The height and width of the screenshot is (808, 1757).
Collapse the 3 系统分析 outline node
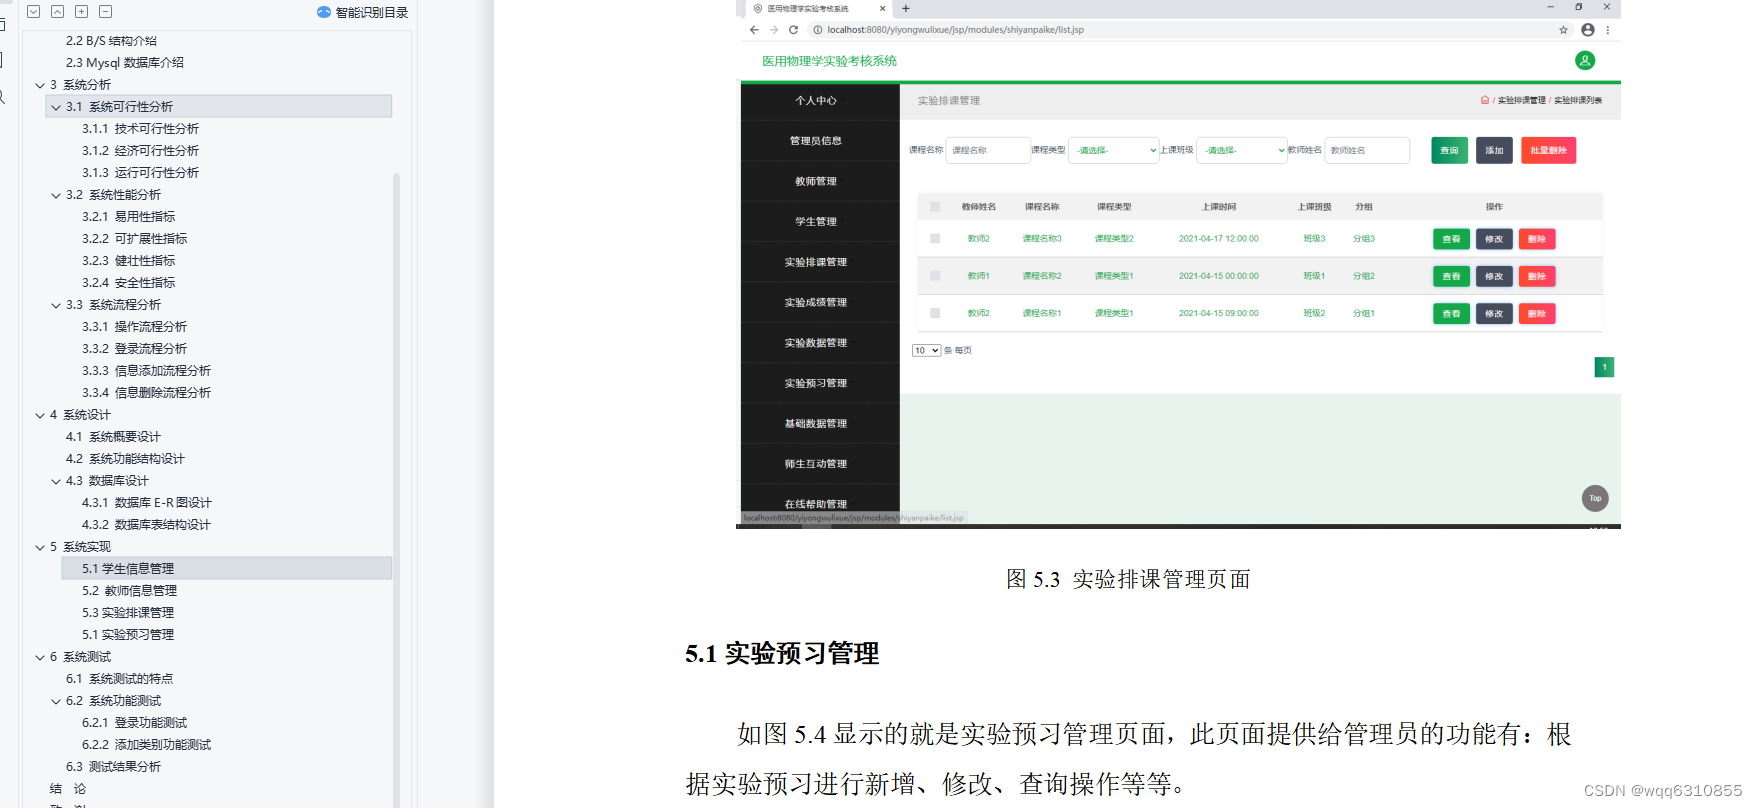pyautogui.click(x=40, y=85)
